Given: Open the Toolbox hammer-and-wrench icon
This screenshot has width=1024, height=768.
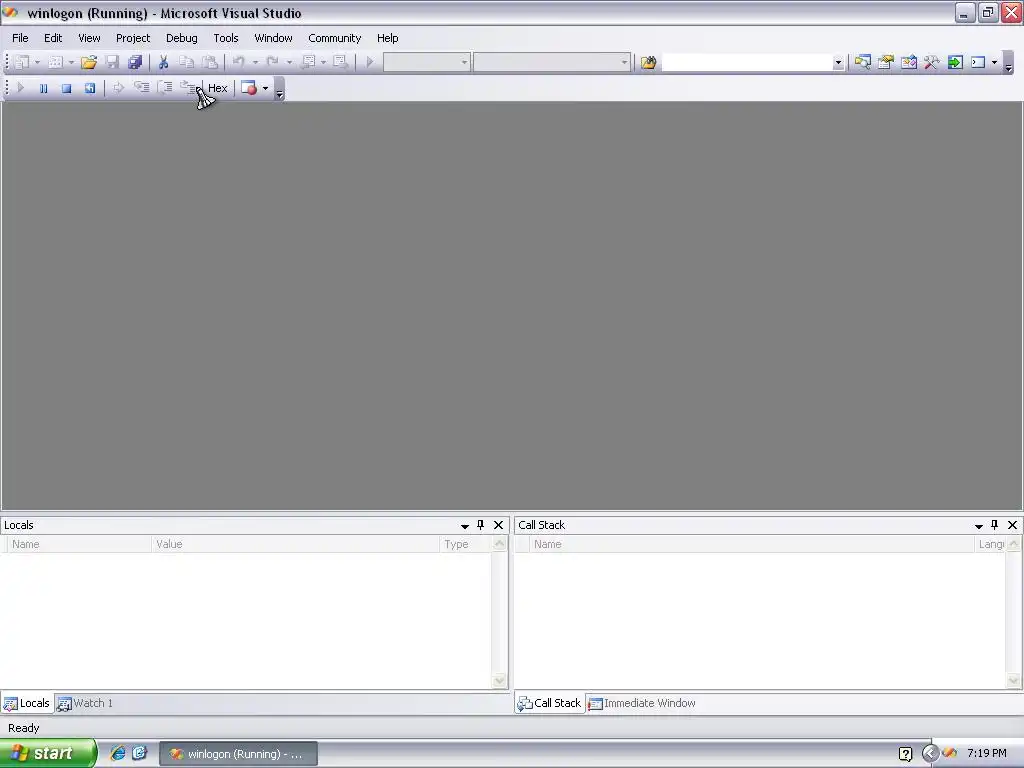Looking at the screenshot, I should point(932,62).
